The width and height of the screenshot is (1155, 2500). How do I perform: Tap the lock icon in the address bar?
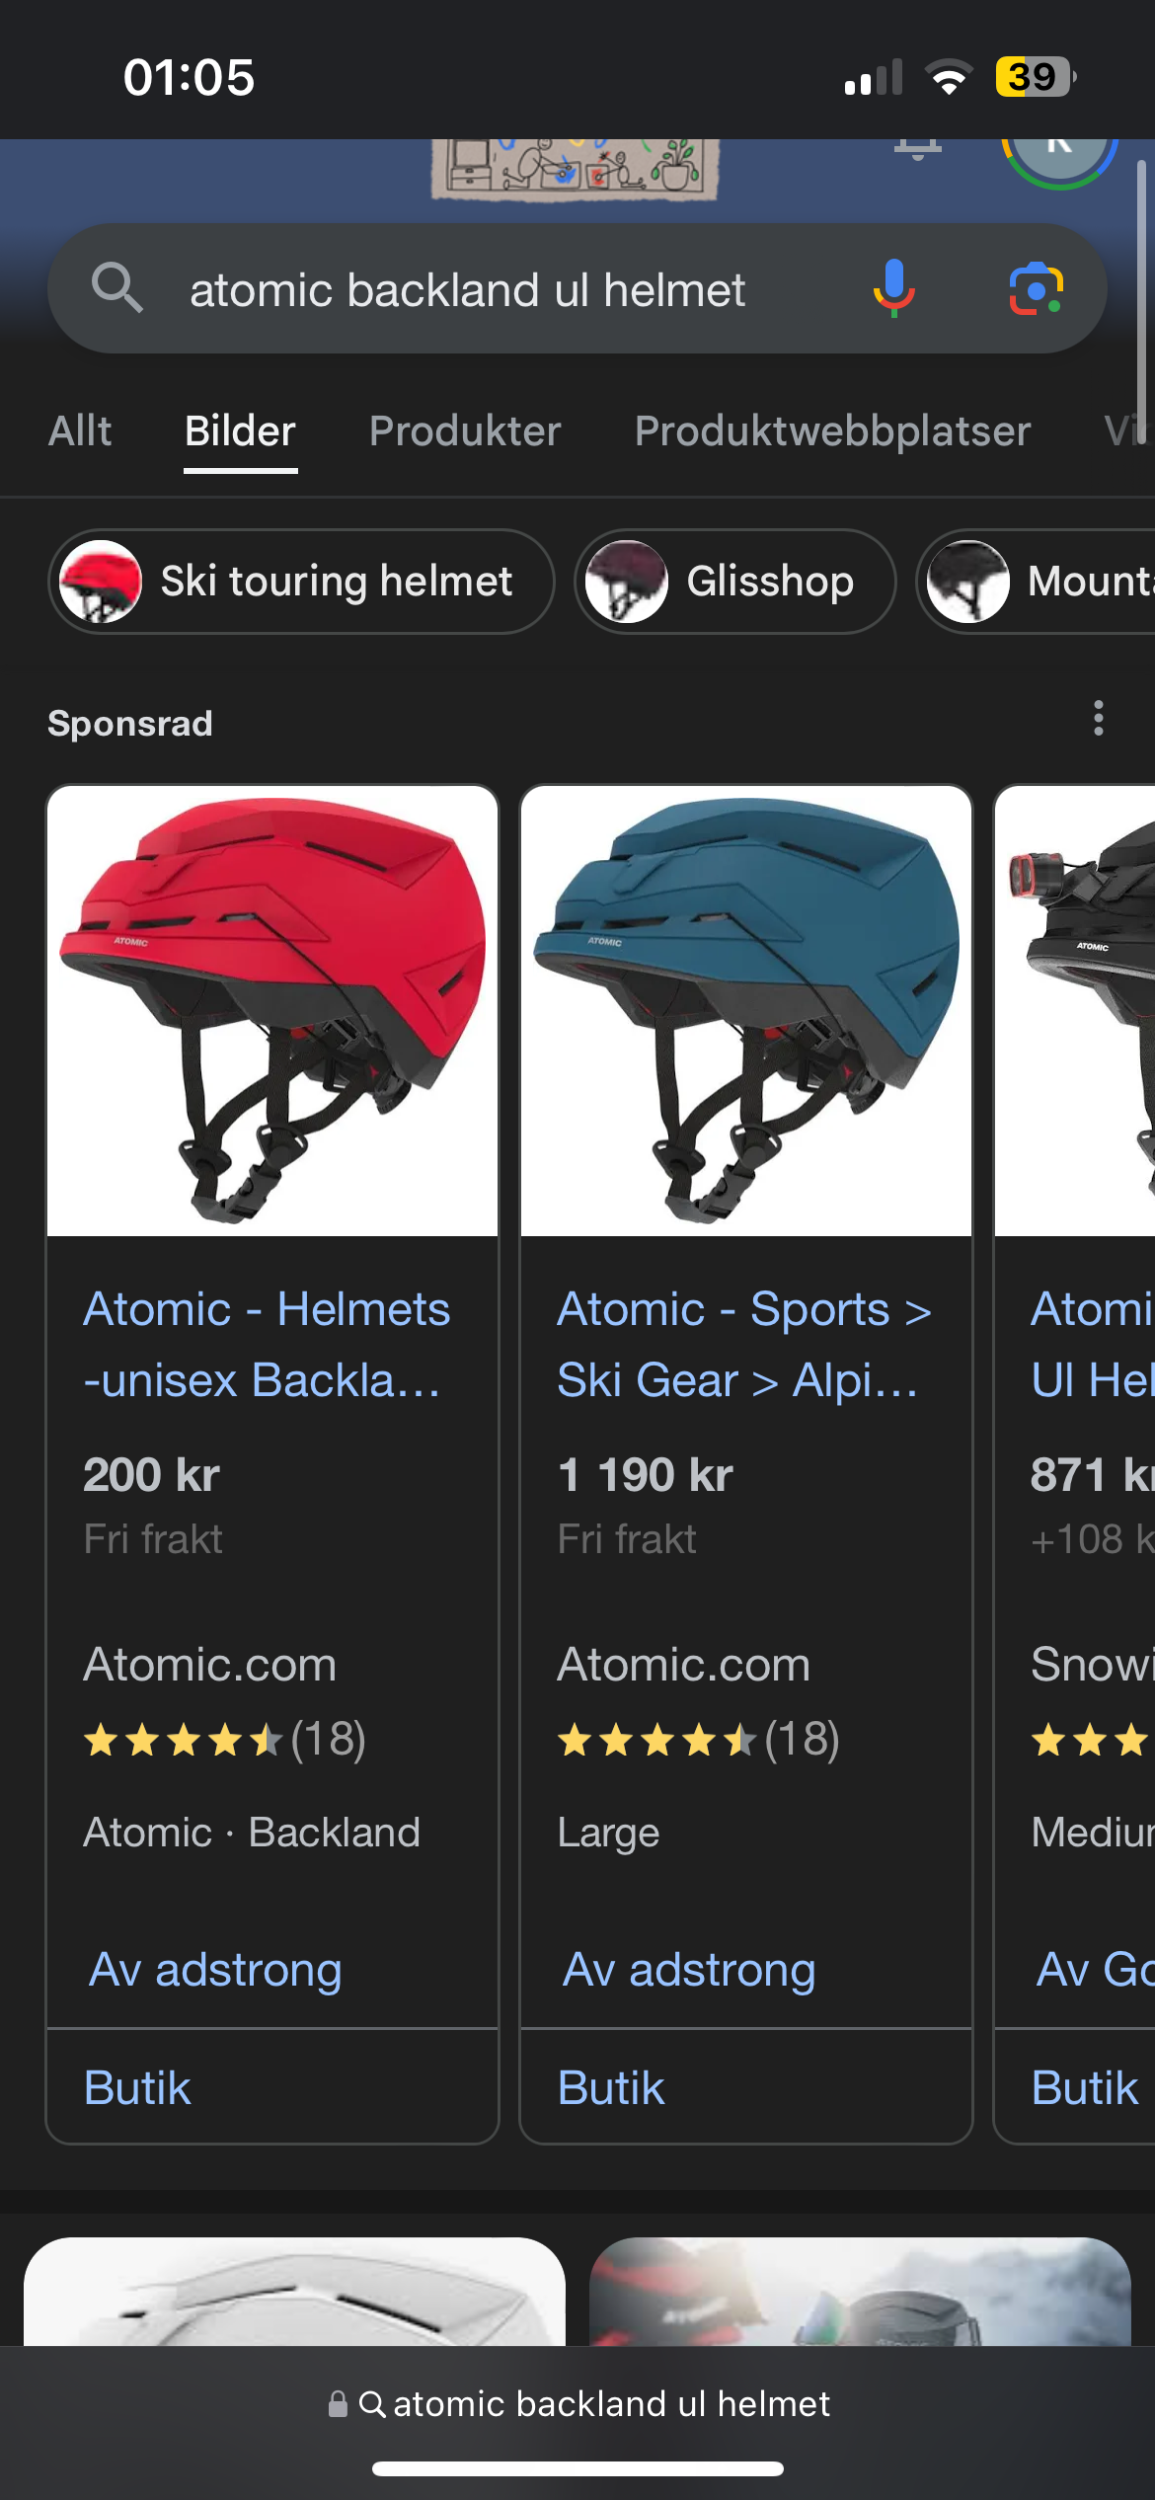tap(338, 2403)
